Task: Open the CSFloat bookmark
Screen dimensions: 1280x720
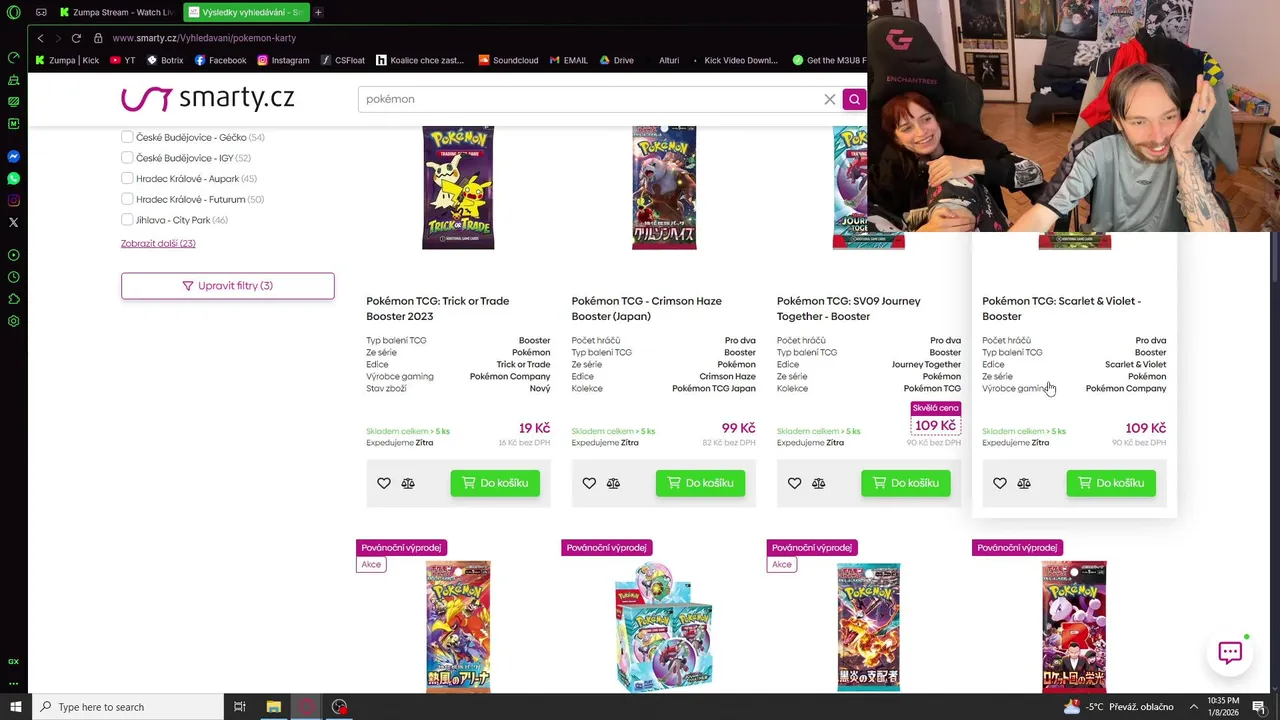Action: (x=343, y=60)
